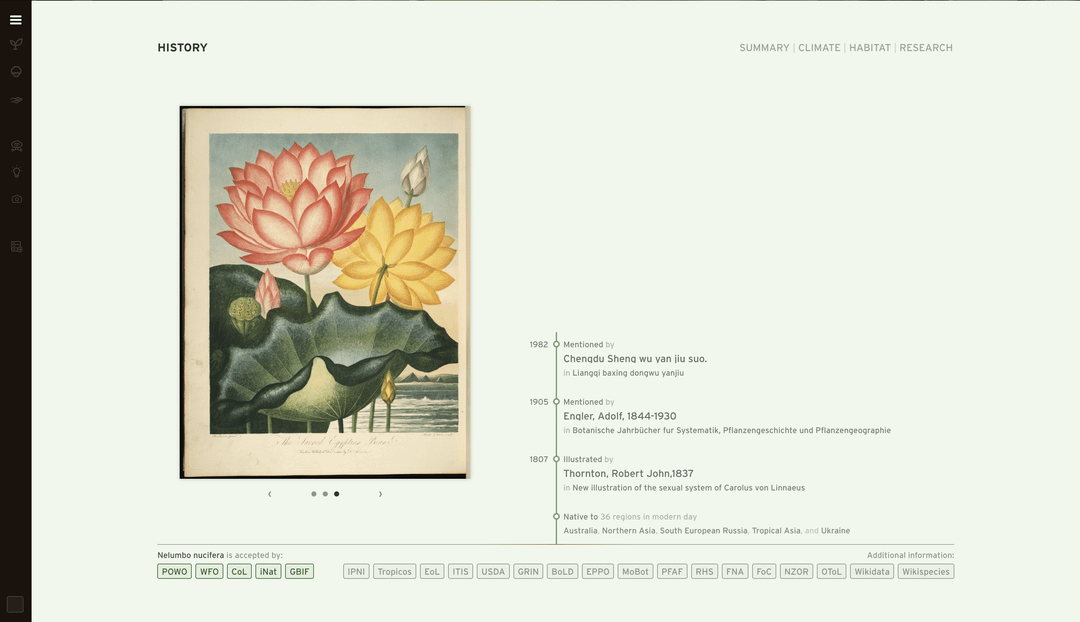Open the Tropicos additional info button
This screenshot has height=622, width=1080.
pyautogui.click(x=394, y=572)
